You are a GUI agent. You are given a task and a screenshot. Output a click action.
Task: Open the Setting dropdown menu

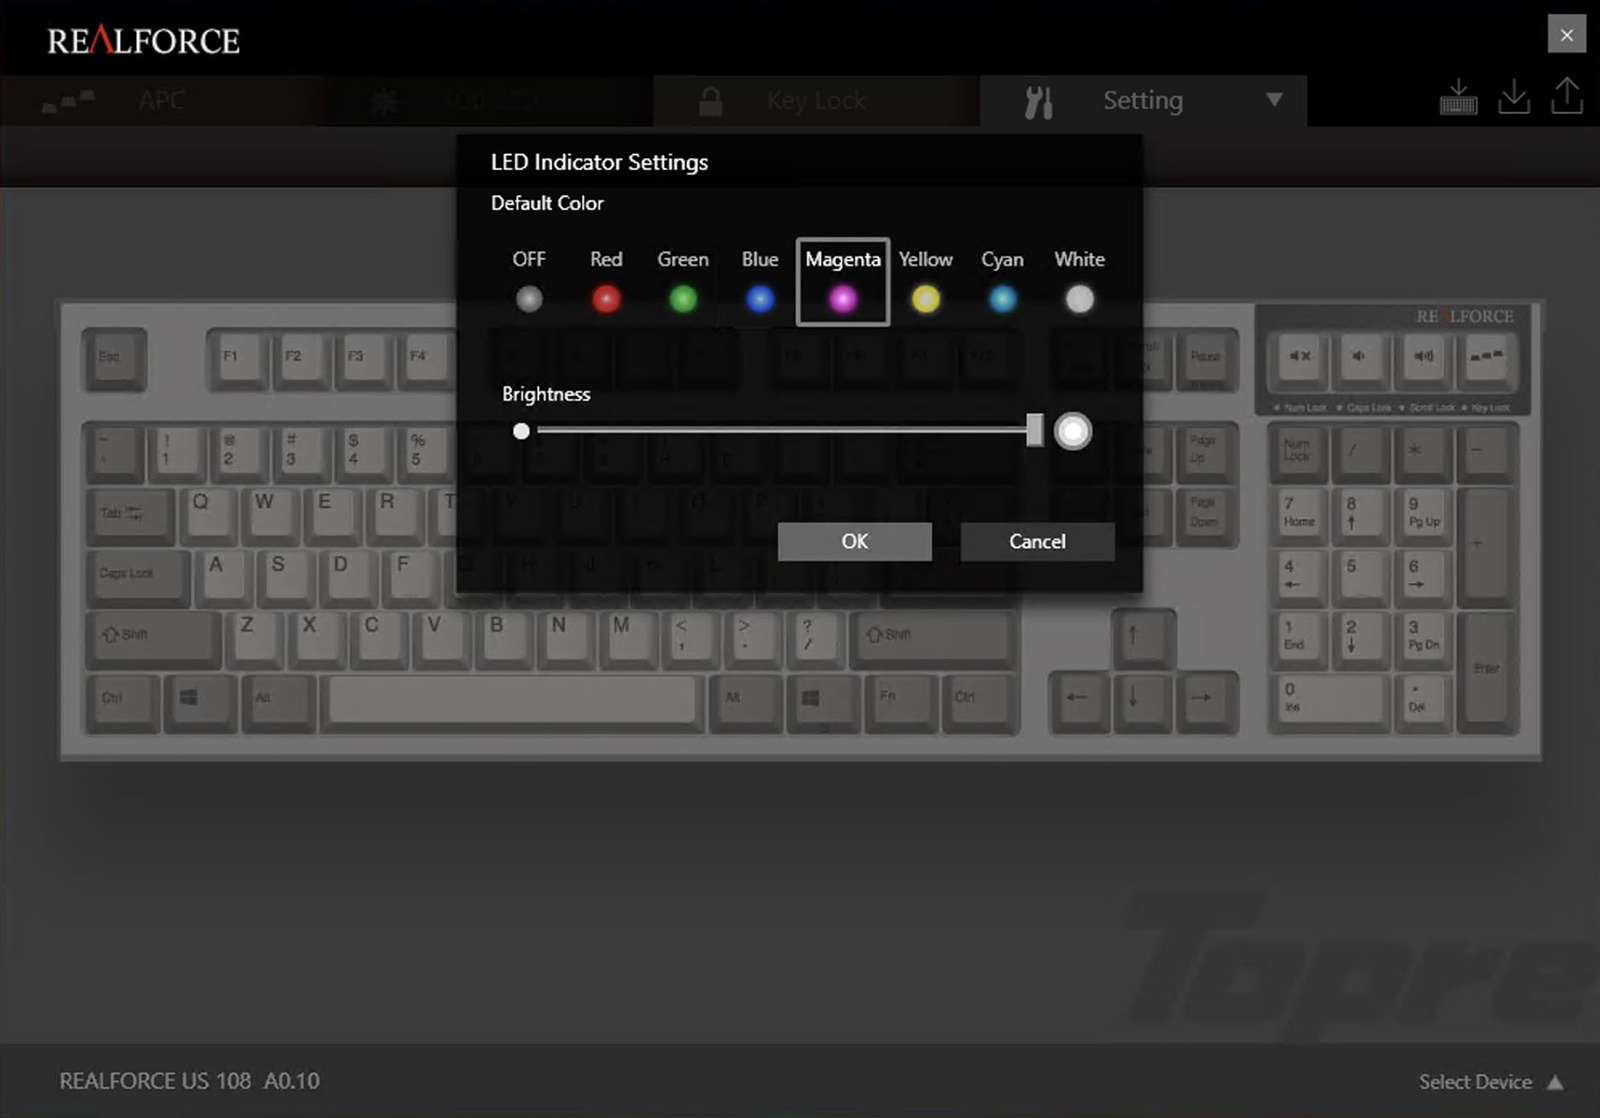(1143, 100)
